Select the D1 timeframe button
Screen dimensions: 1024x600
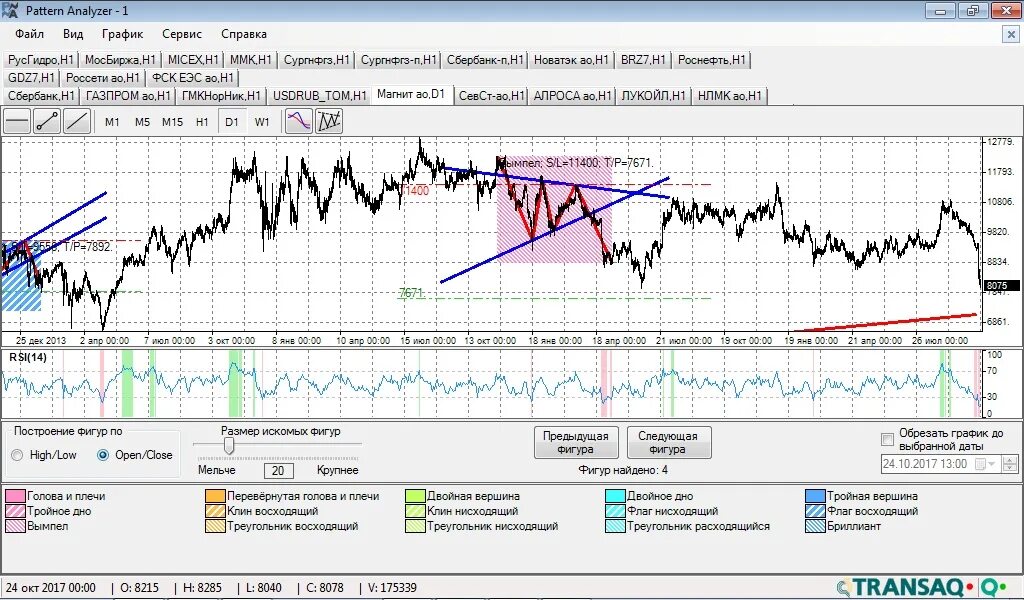(x=232, y=122)
